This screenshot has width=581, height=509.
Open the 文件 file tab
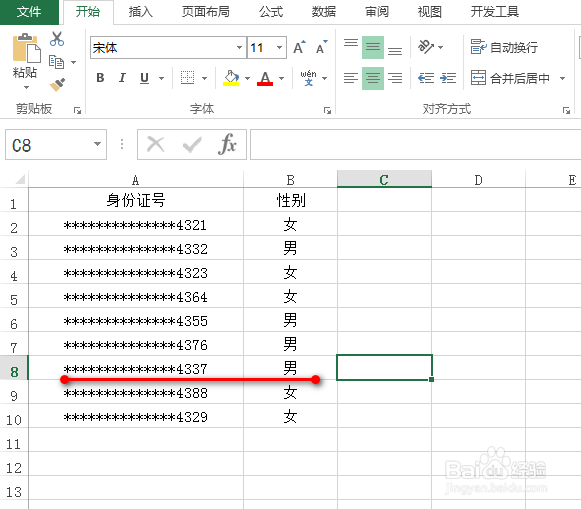(29, 12)
